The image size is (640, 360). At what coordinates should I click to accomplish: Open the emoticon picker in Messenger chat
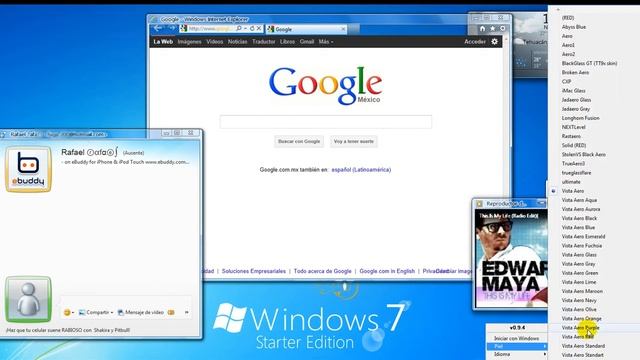point(68,313)
